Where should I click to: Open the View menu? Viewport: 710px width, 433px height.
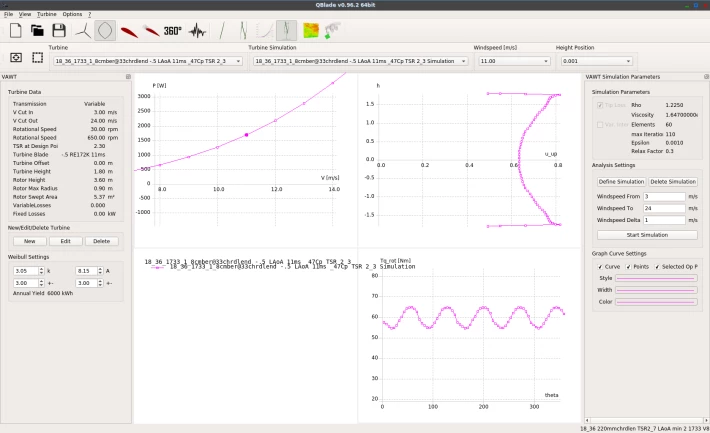[25, 14]
